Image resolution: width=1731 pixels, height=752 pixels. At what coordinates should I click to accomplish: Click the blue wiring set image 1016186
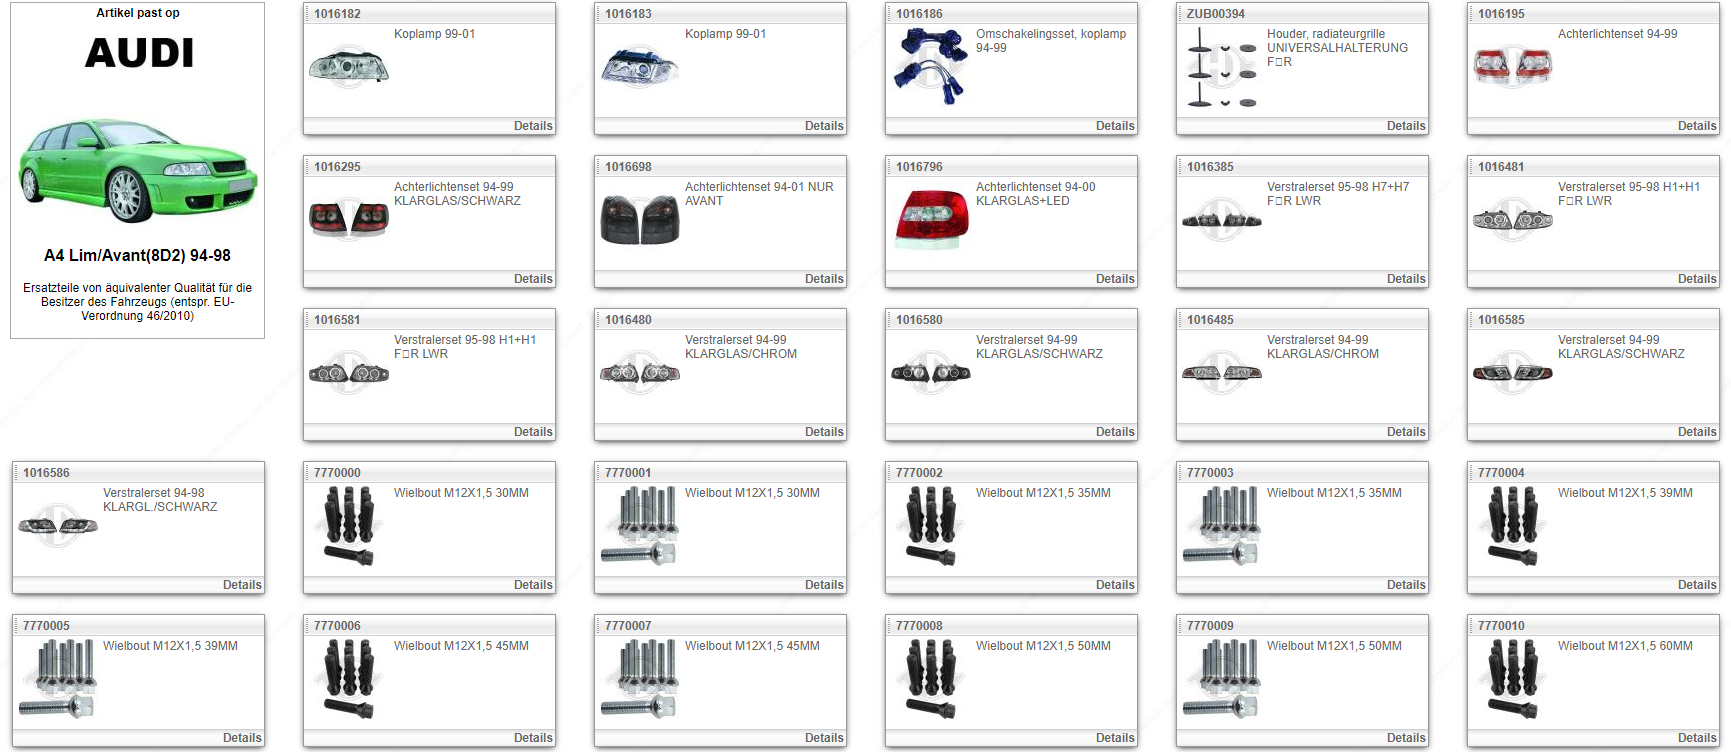point(930,66)
